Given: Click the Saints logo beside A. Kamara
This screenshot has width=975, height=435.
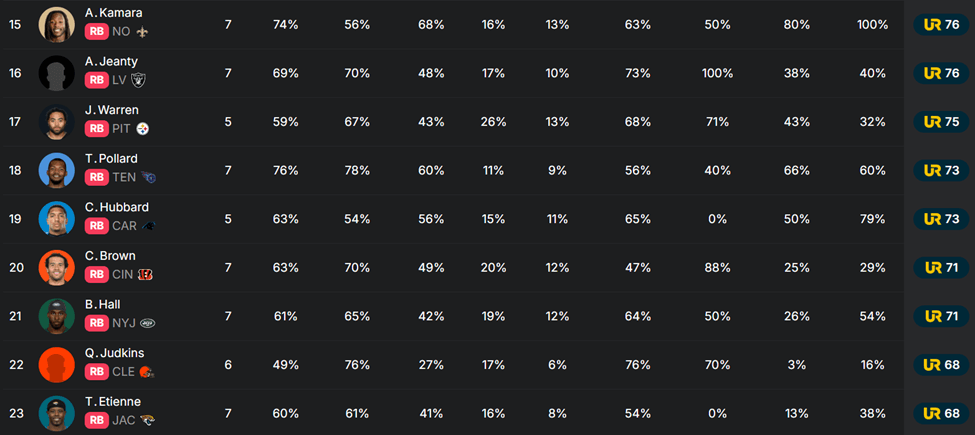Looking at the screenshot, I should [143, 32].
